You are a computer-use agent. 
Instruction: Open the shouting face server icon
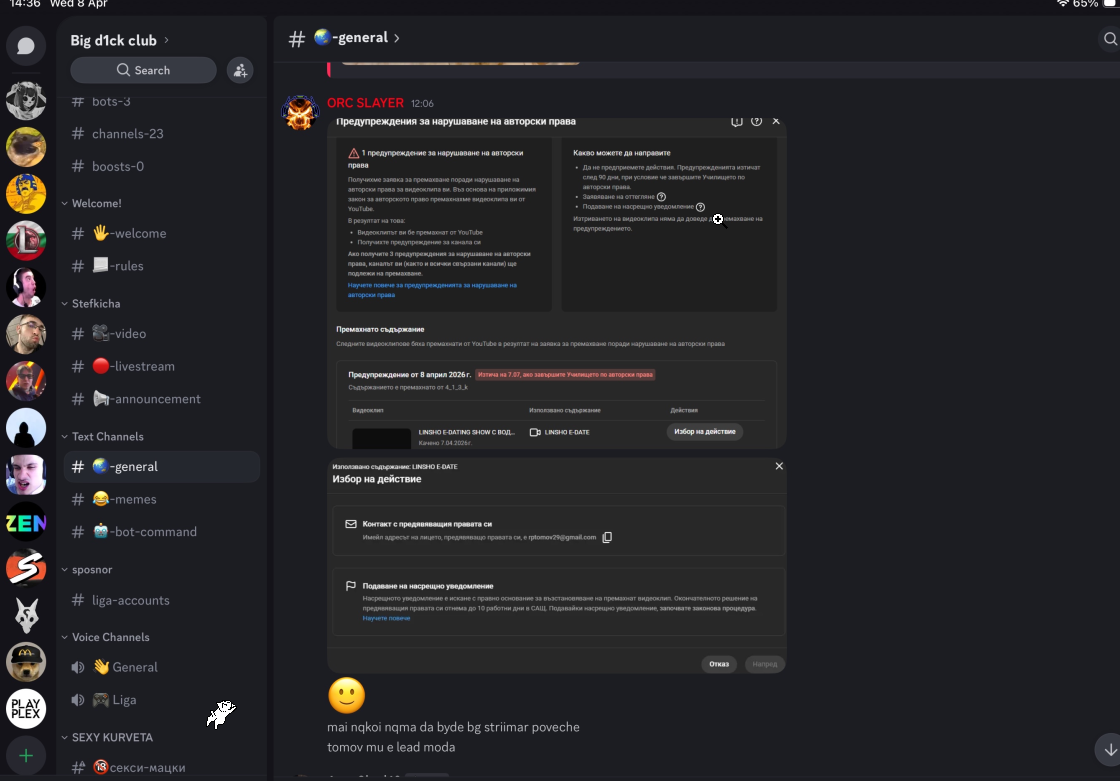tap(26, 475)
